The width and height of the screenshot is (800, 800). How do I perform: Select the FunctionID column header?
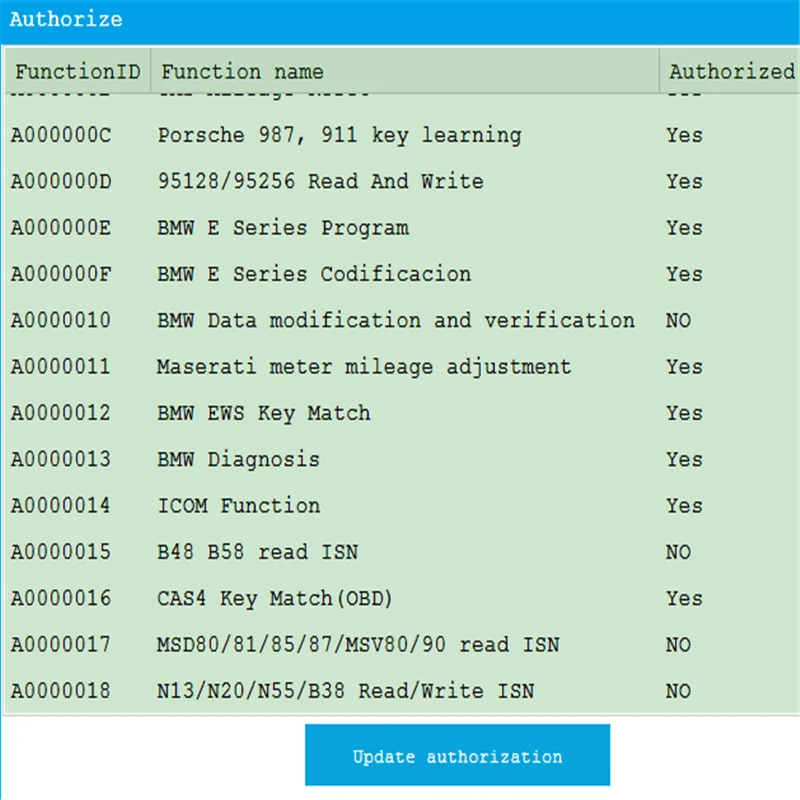pos(78,71)
